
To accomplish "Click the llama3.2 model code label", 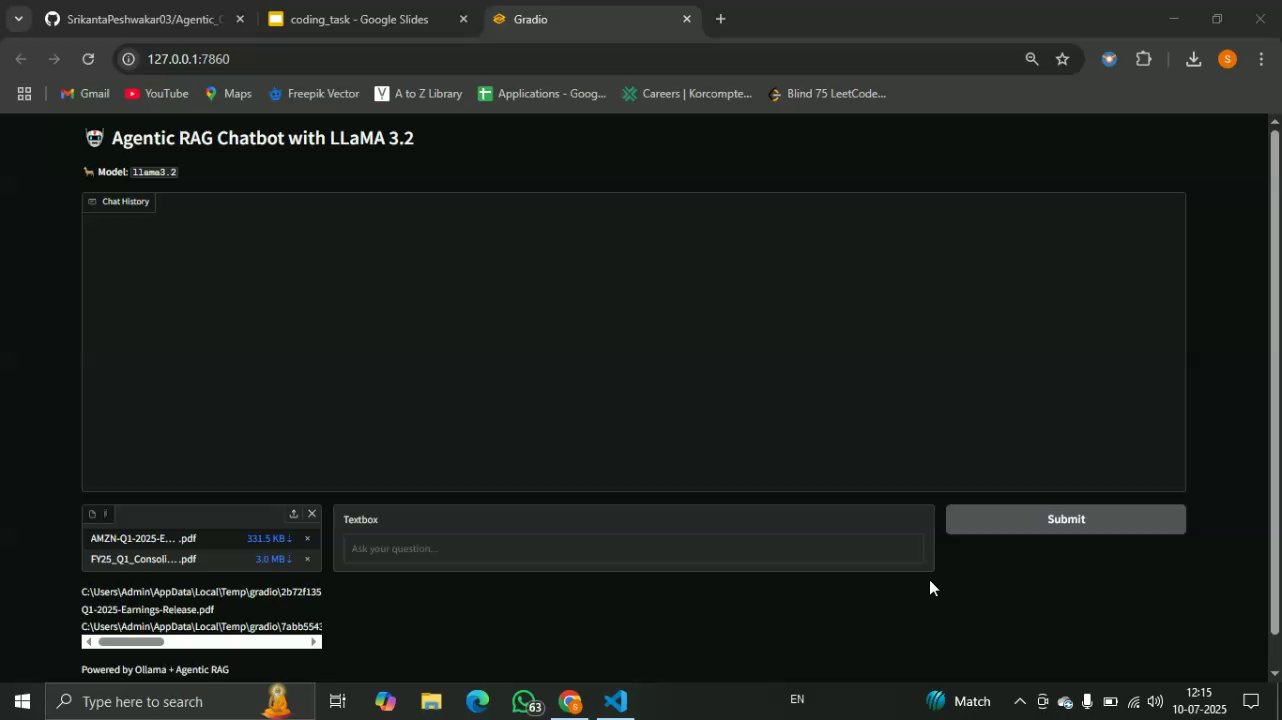I will (154, 172).
